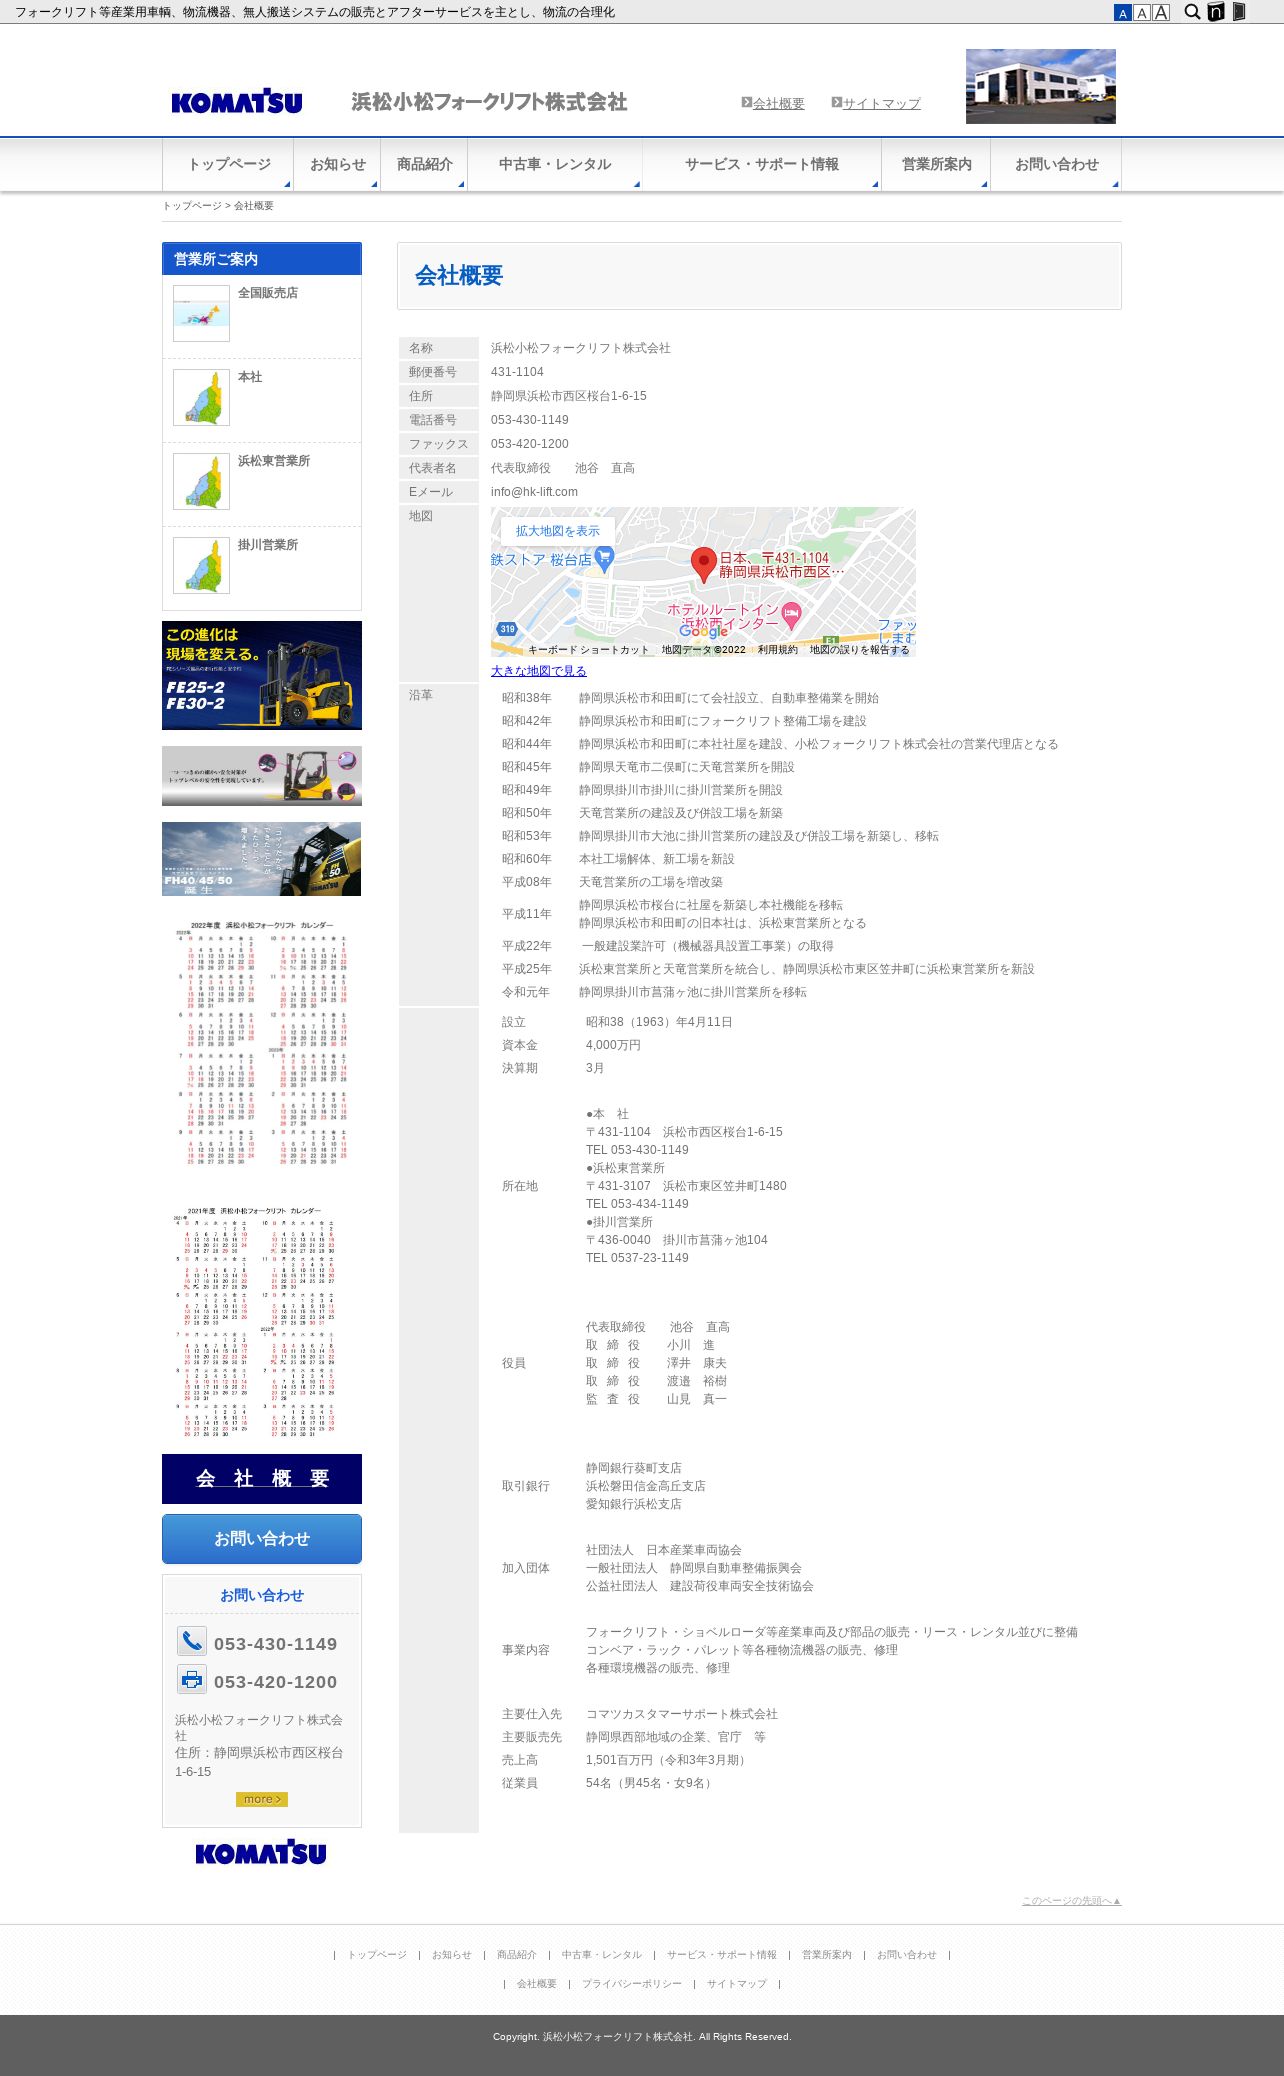Click the red location pin on map

[x=704, y=565]
